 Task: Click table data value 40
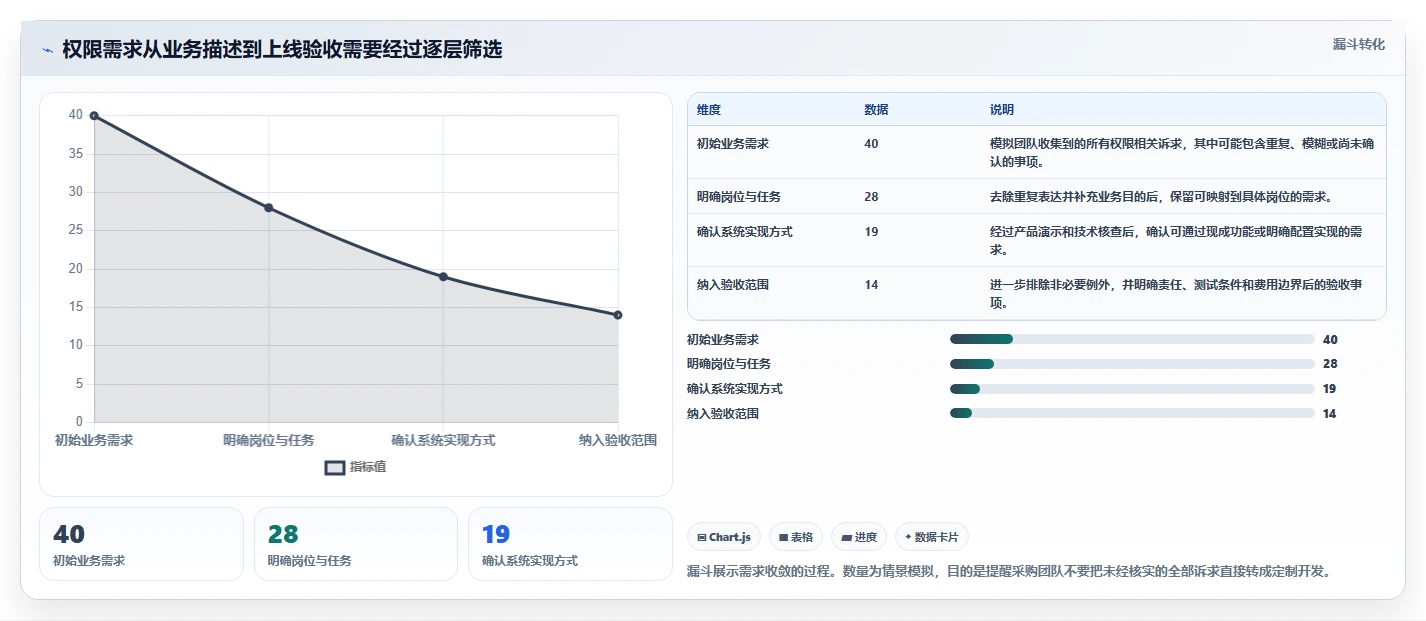(x=871, y=144)
